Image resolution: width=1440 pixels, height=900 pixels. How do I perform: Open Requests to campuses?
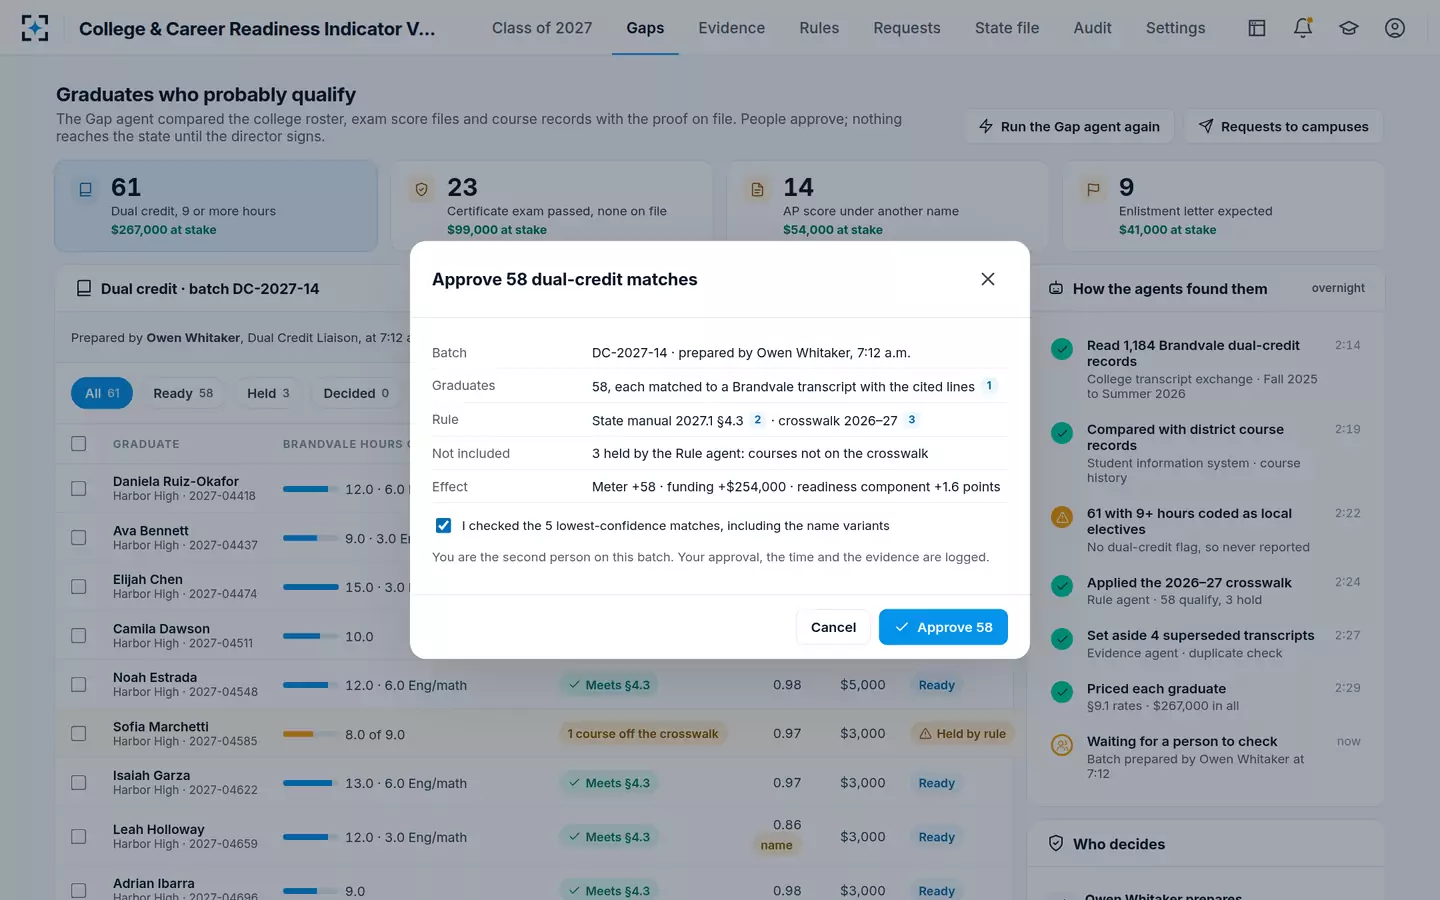tap(1283, 126)
